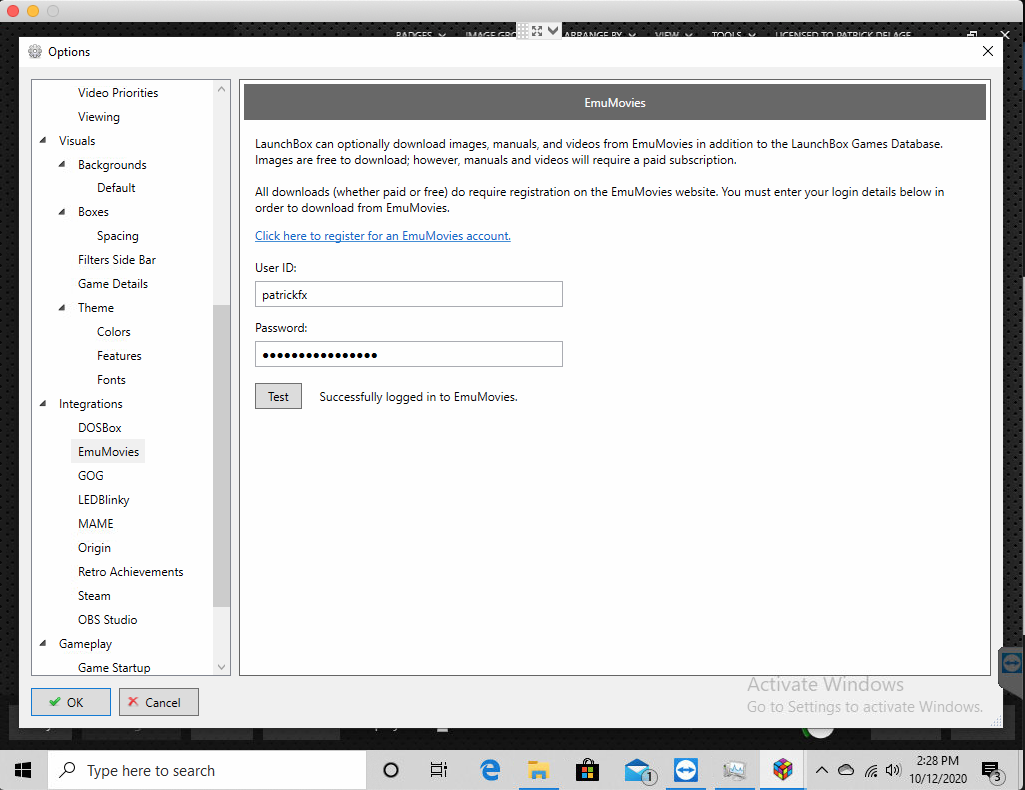Open the Windows Start menu
The image size is (1025, 790).
(23, 770)
